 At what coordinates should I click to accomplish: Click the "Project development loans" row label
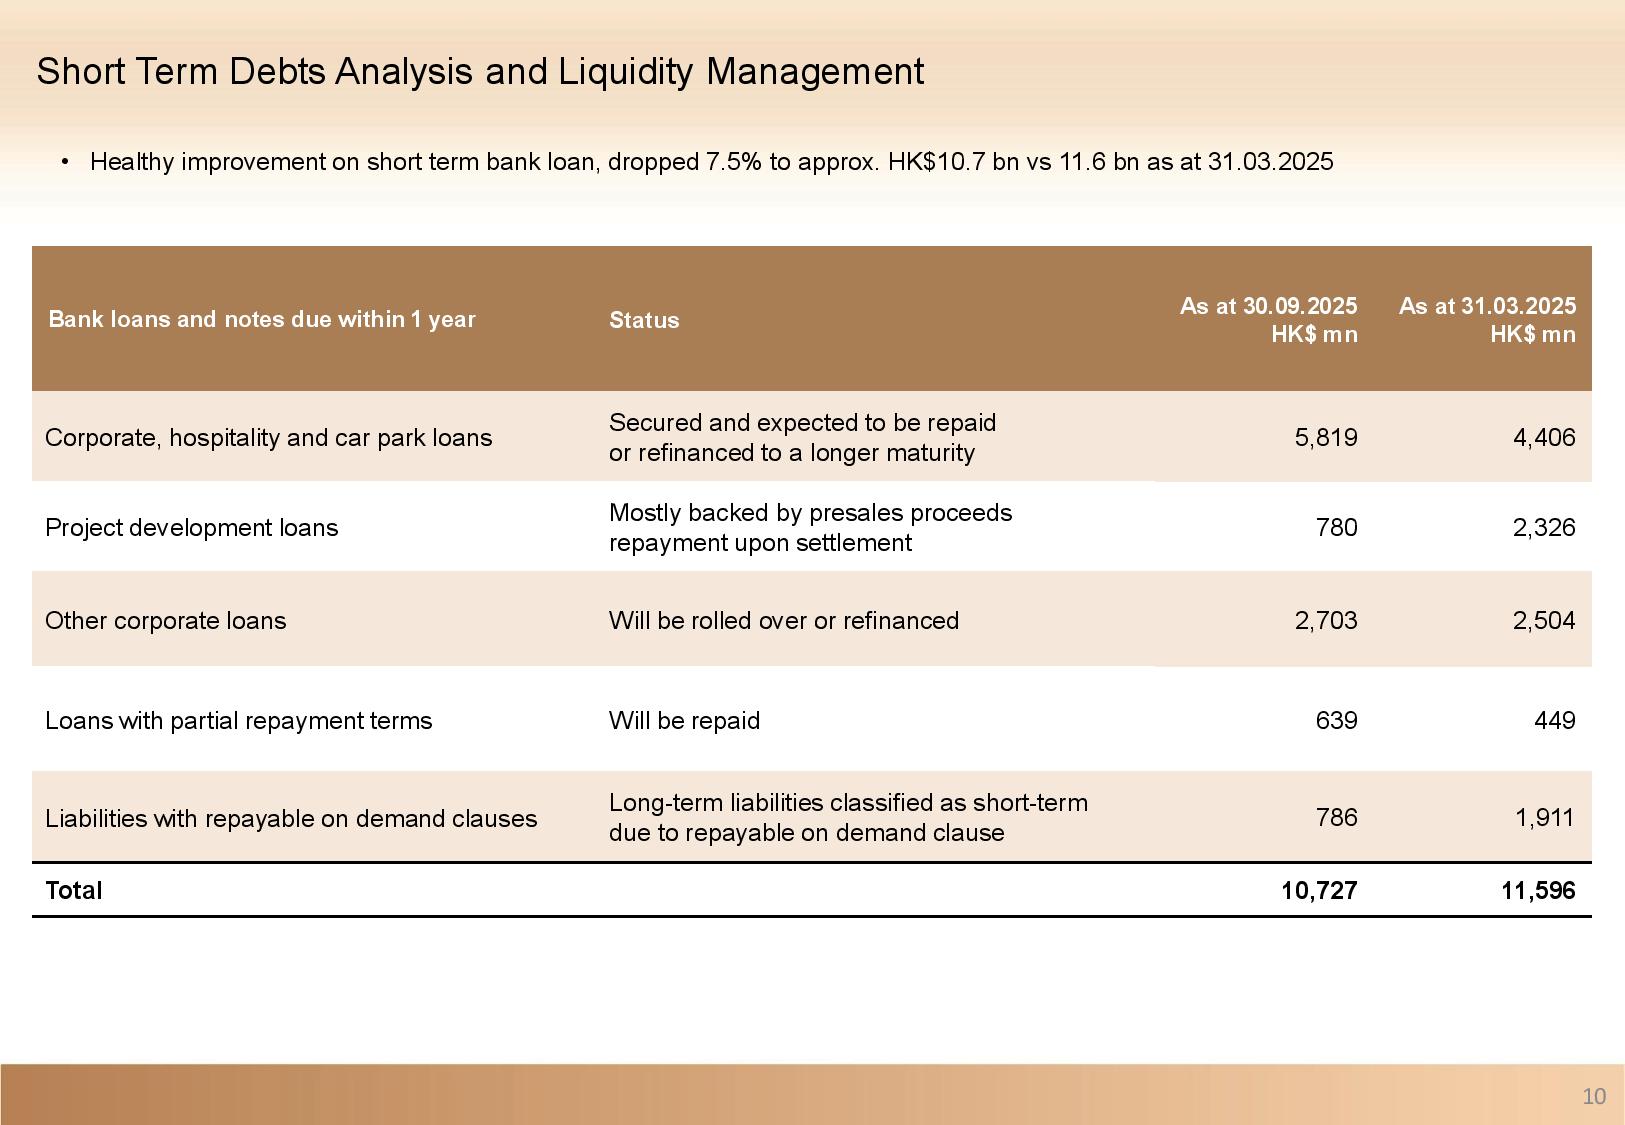pos(192,528)
